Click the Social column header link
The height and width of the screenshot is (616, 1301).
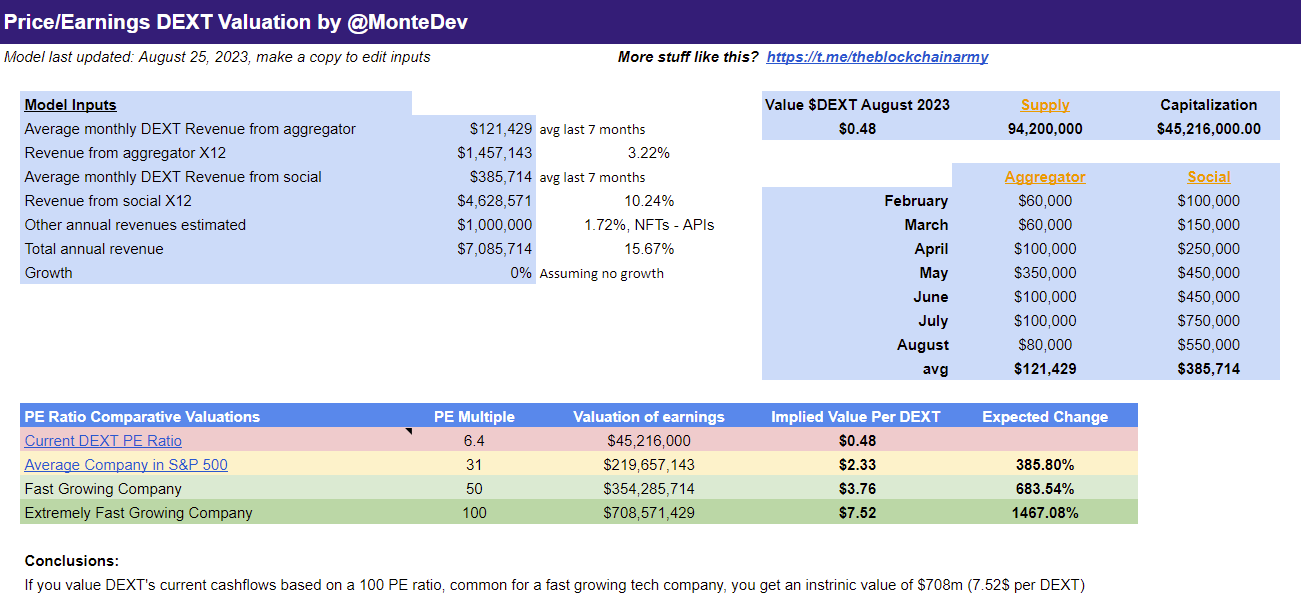(x=1208, y=176)
